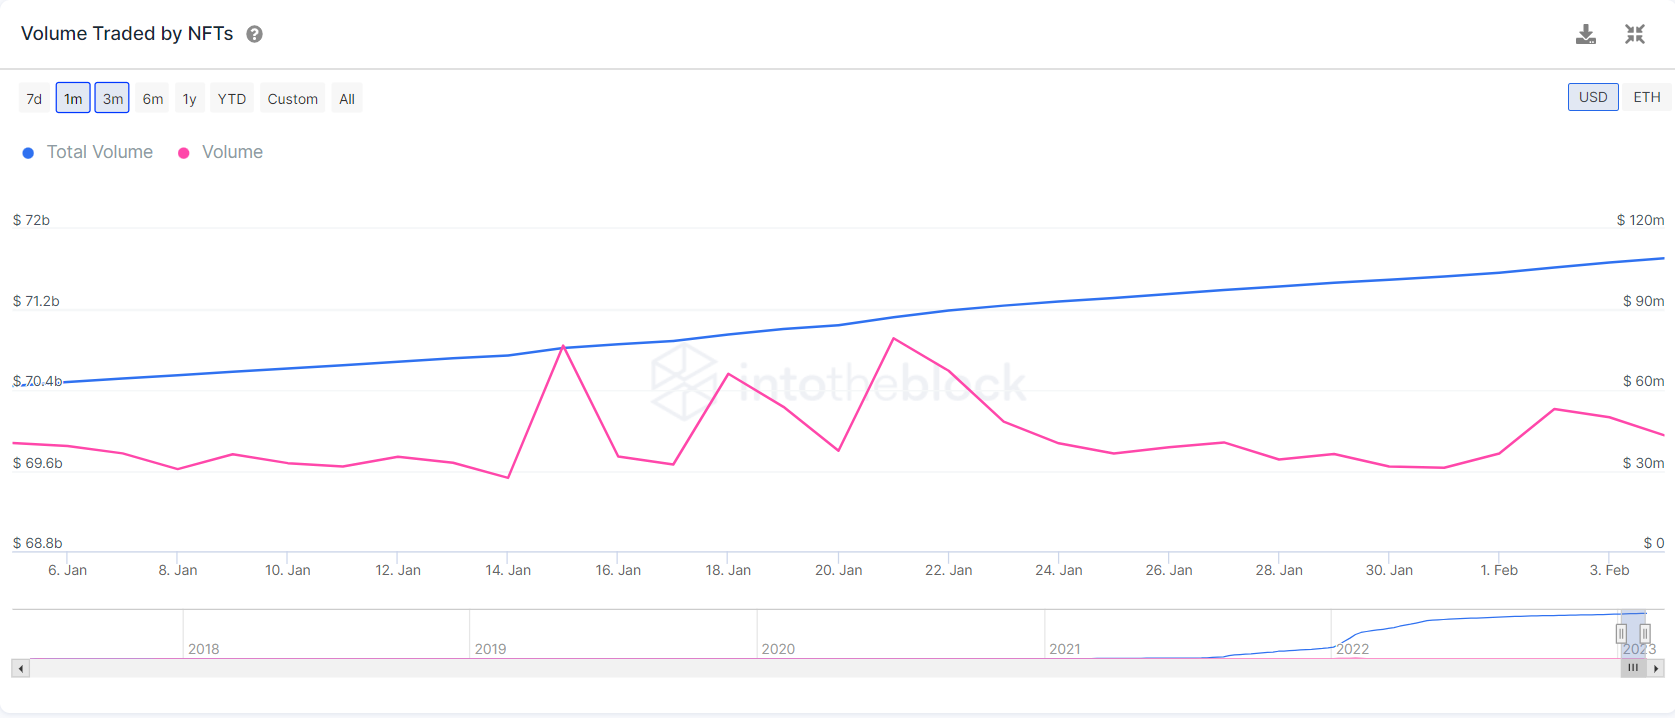Click the 2022 label in the navigator
1675x718 pixels.
point(1353,649)
